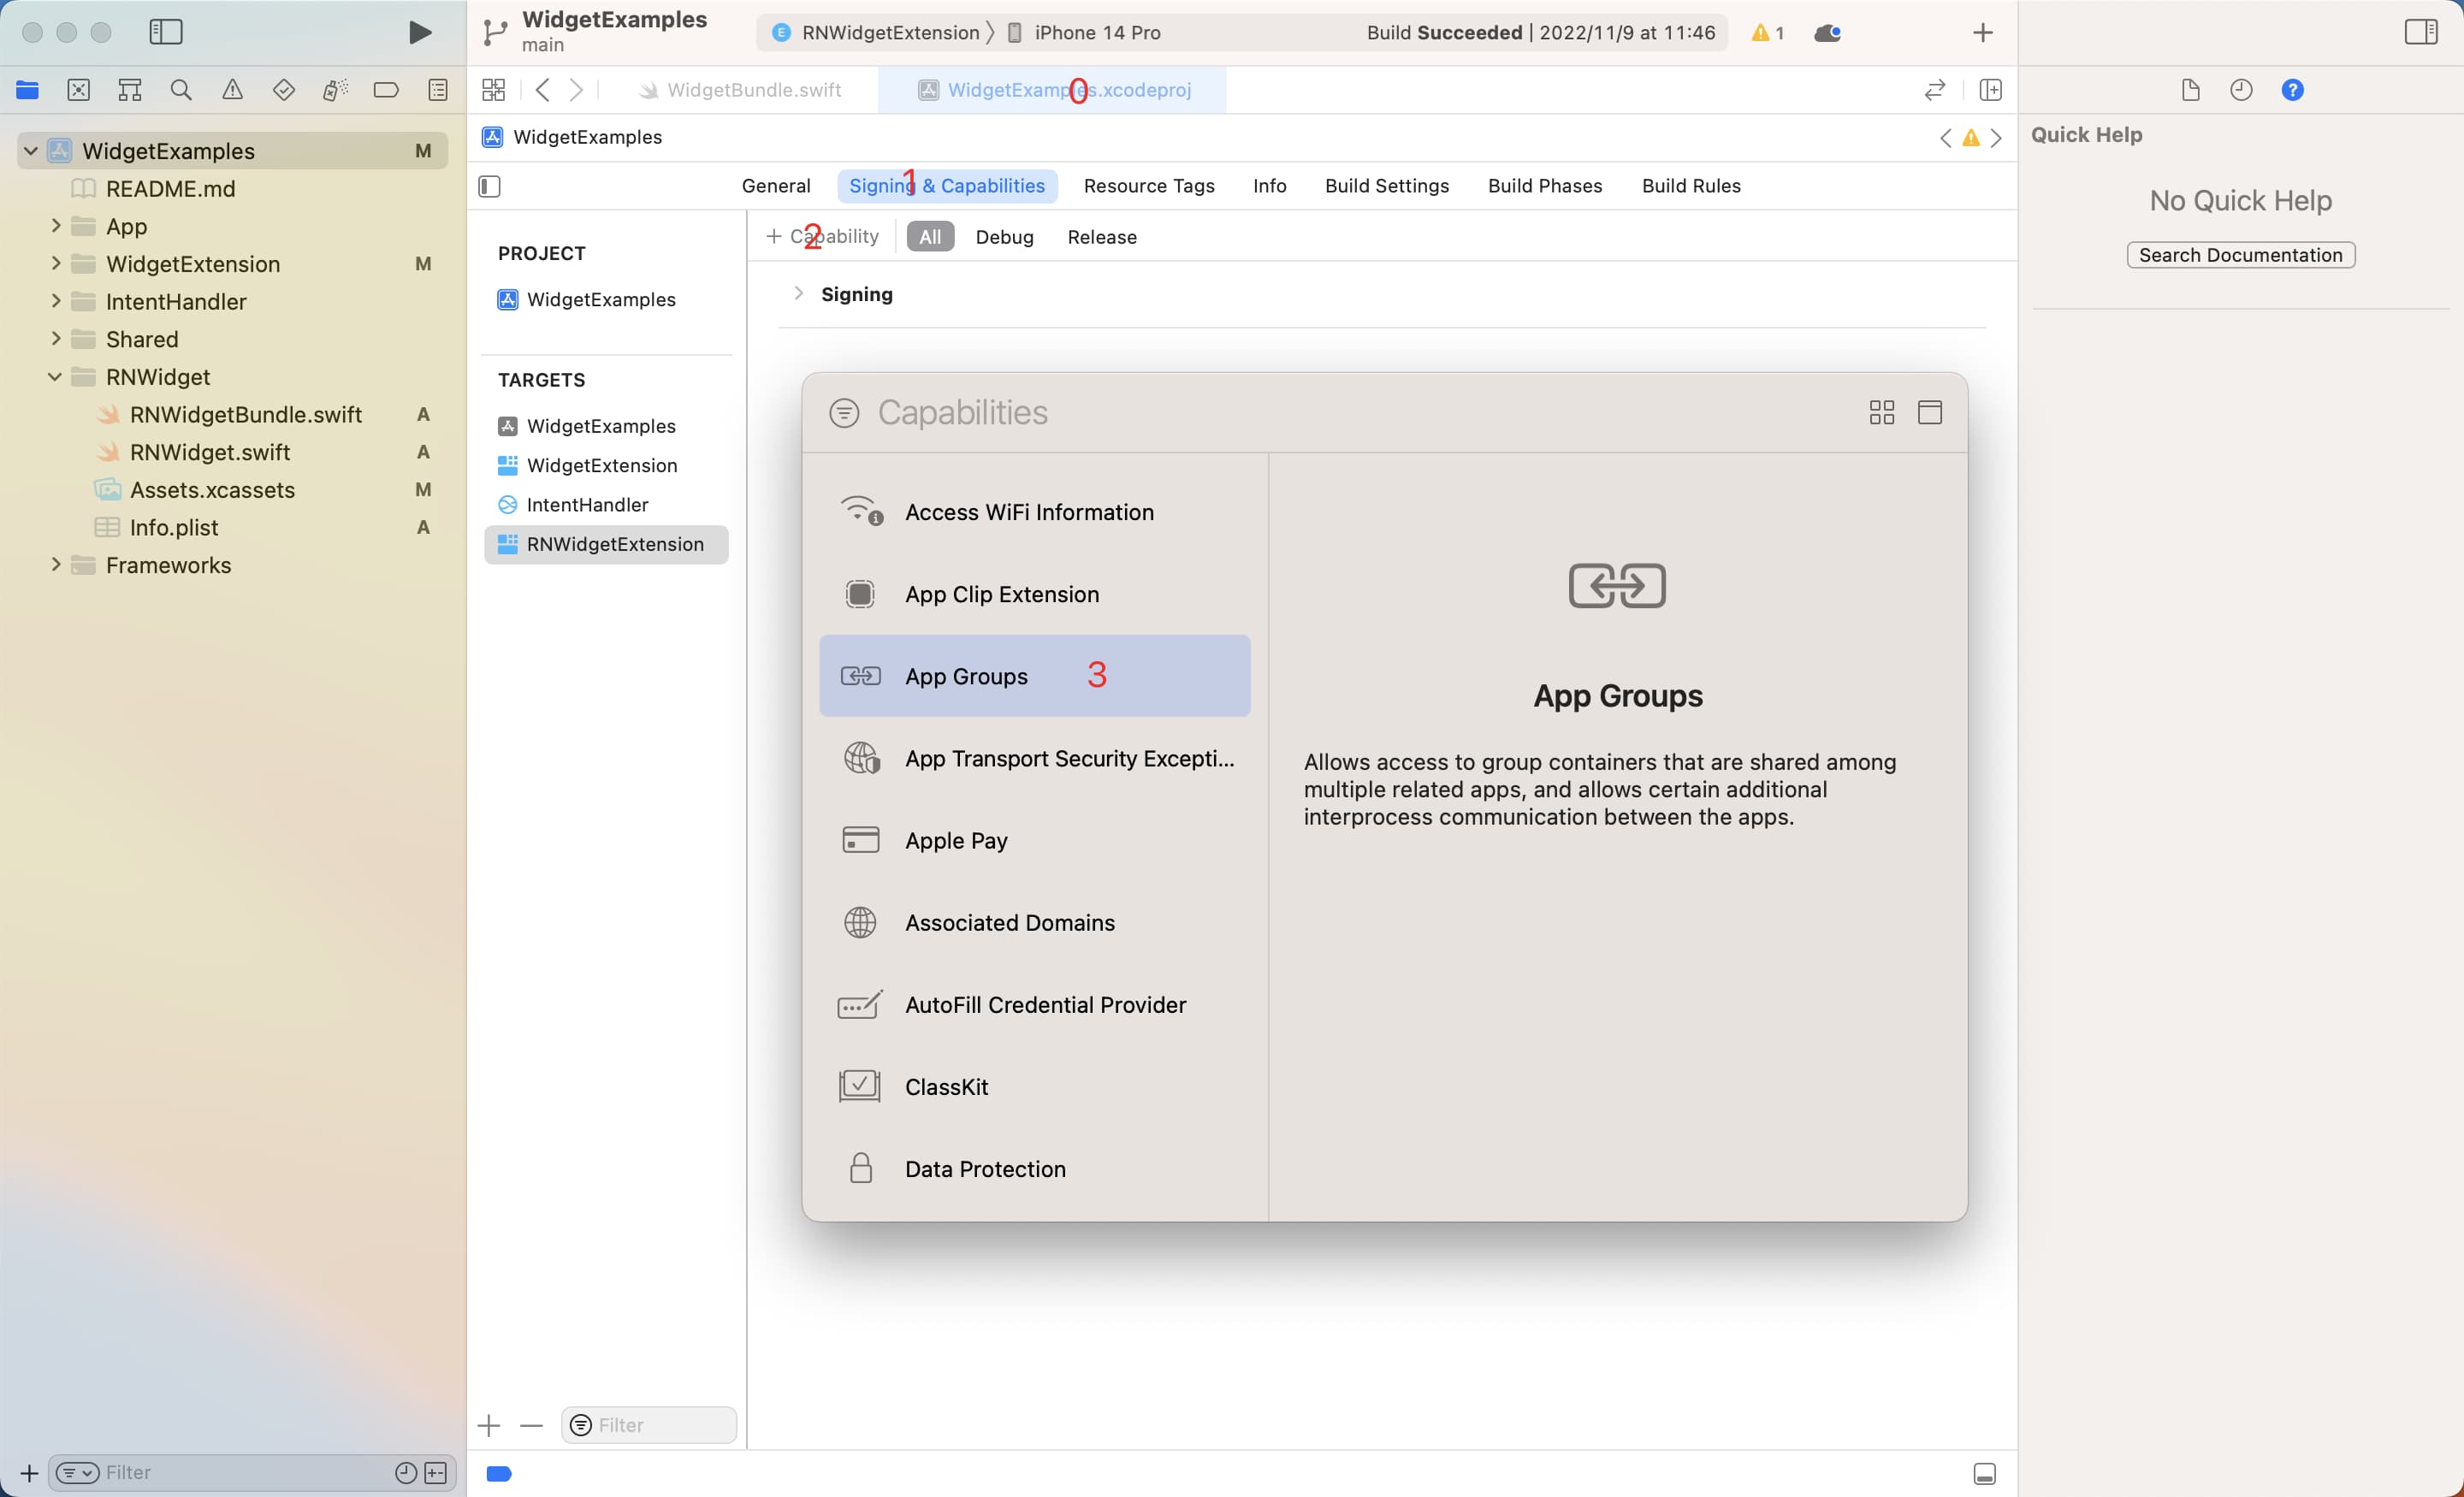This screenshot has height=1497, width=2464.
Task: Select the Debug configuration filter
Action: coord(1004,237)
